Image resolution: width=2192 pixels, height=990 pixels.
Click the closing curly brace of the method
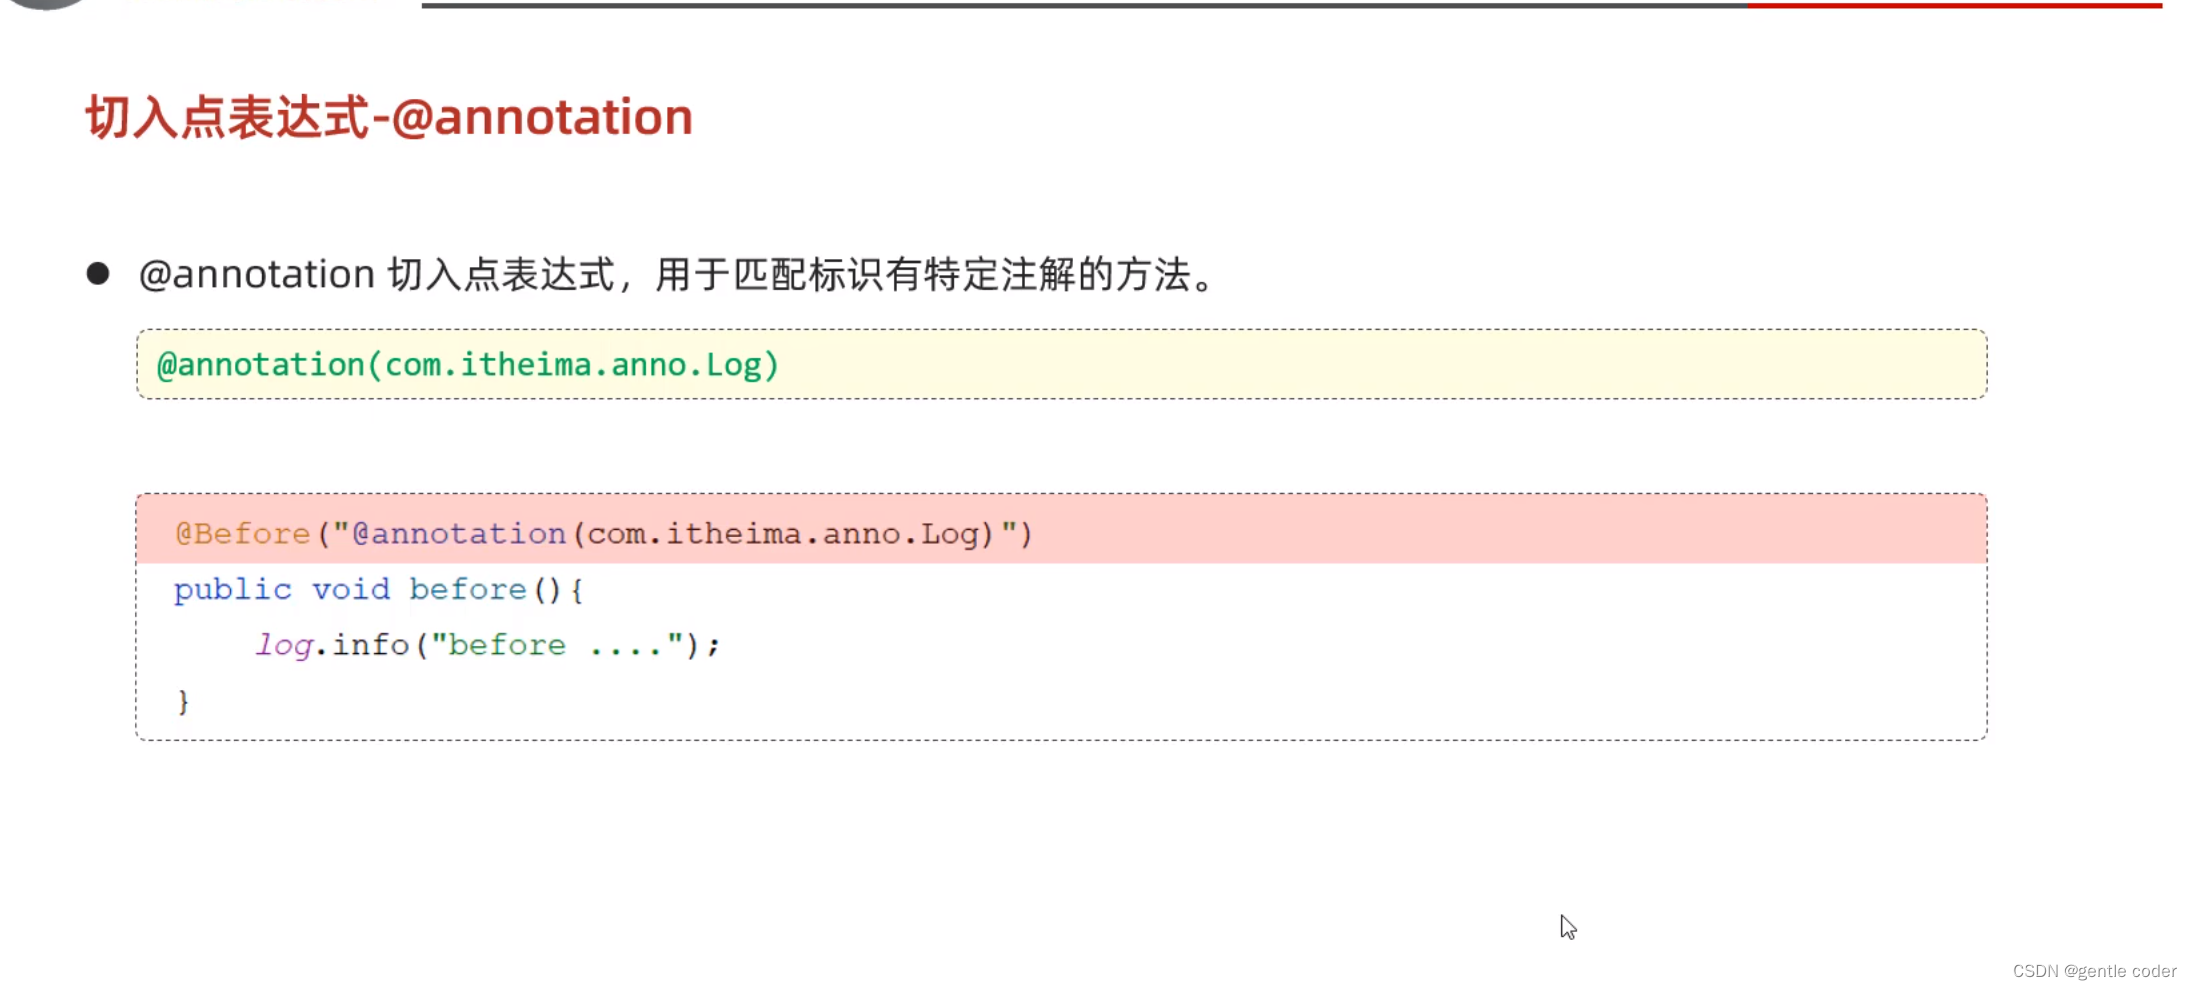click(183, 702)
